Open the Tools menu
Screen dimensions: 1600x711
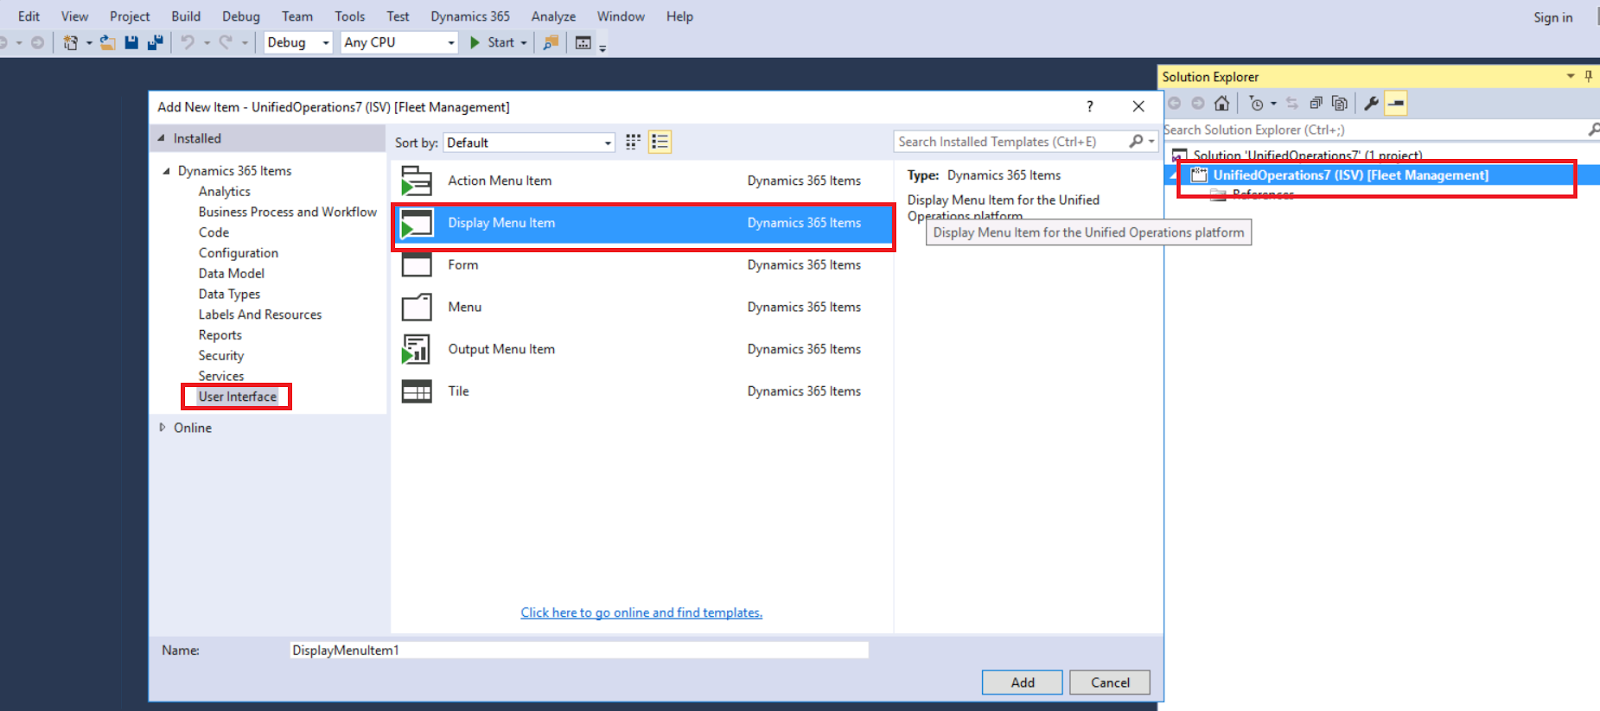pyautogui.click(x=350, y=16)
